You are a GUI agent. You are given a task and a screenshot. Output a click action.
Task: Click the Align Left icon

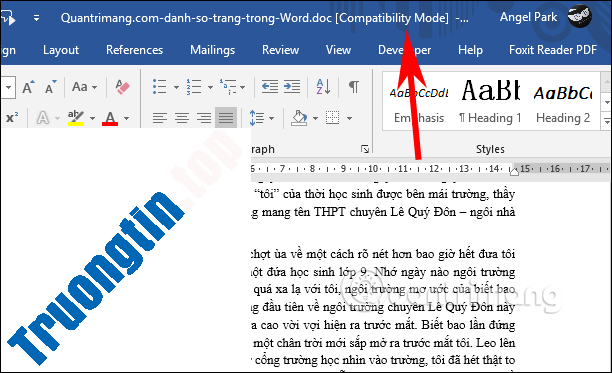tap(160, 117)
